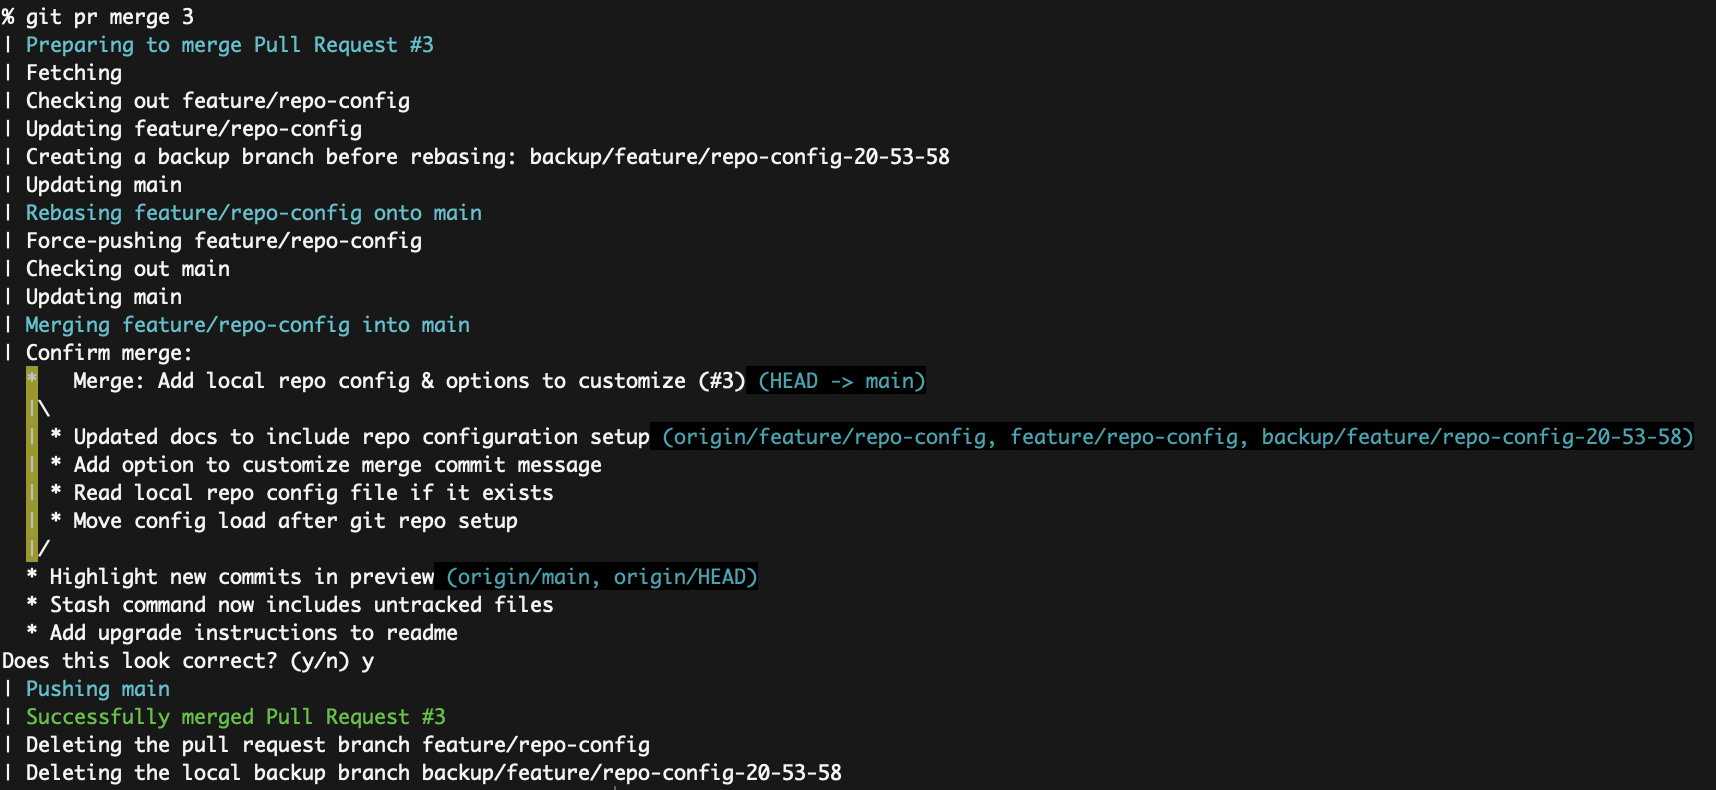Click 'Checking out feature/repo-config' line
The height and width of the screenshot is (790, 1716).
(218, 101)
